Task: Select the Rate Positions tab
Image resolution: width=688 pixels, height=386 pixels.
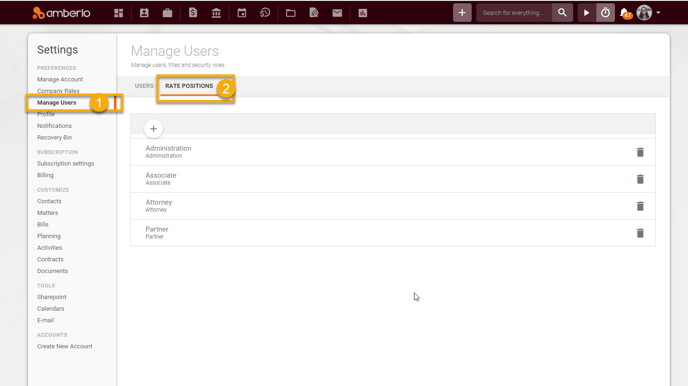Action: pos(189,86)
